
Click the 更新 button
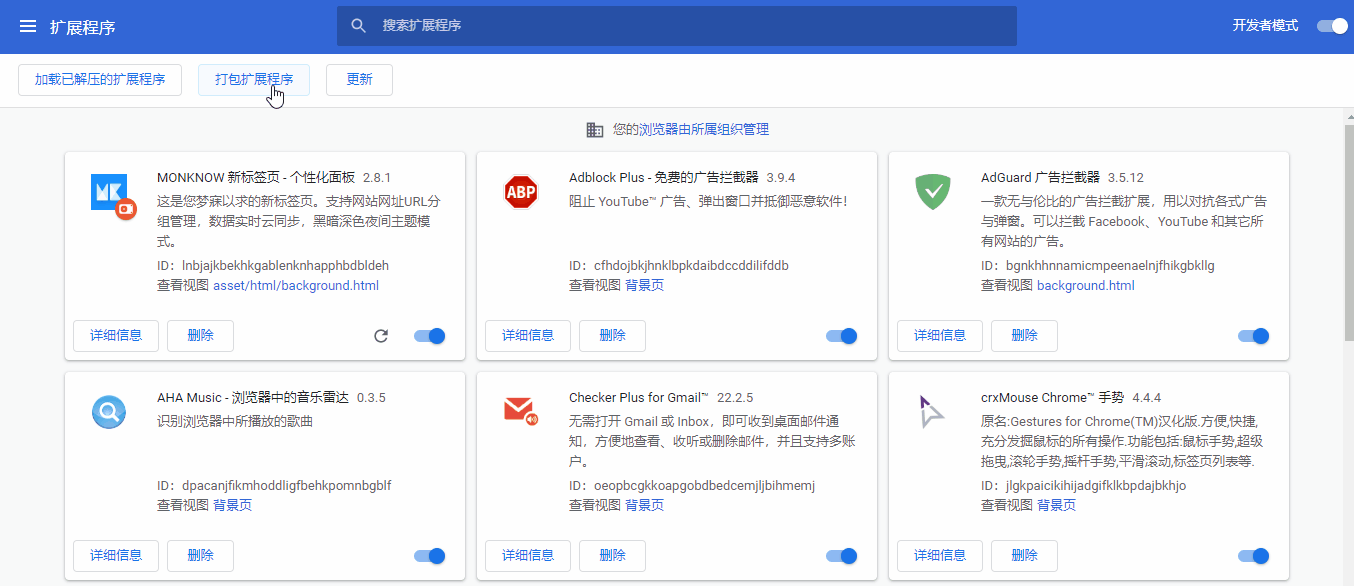click(x=359, y=79)
